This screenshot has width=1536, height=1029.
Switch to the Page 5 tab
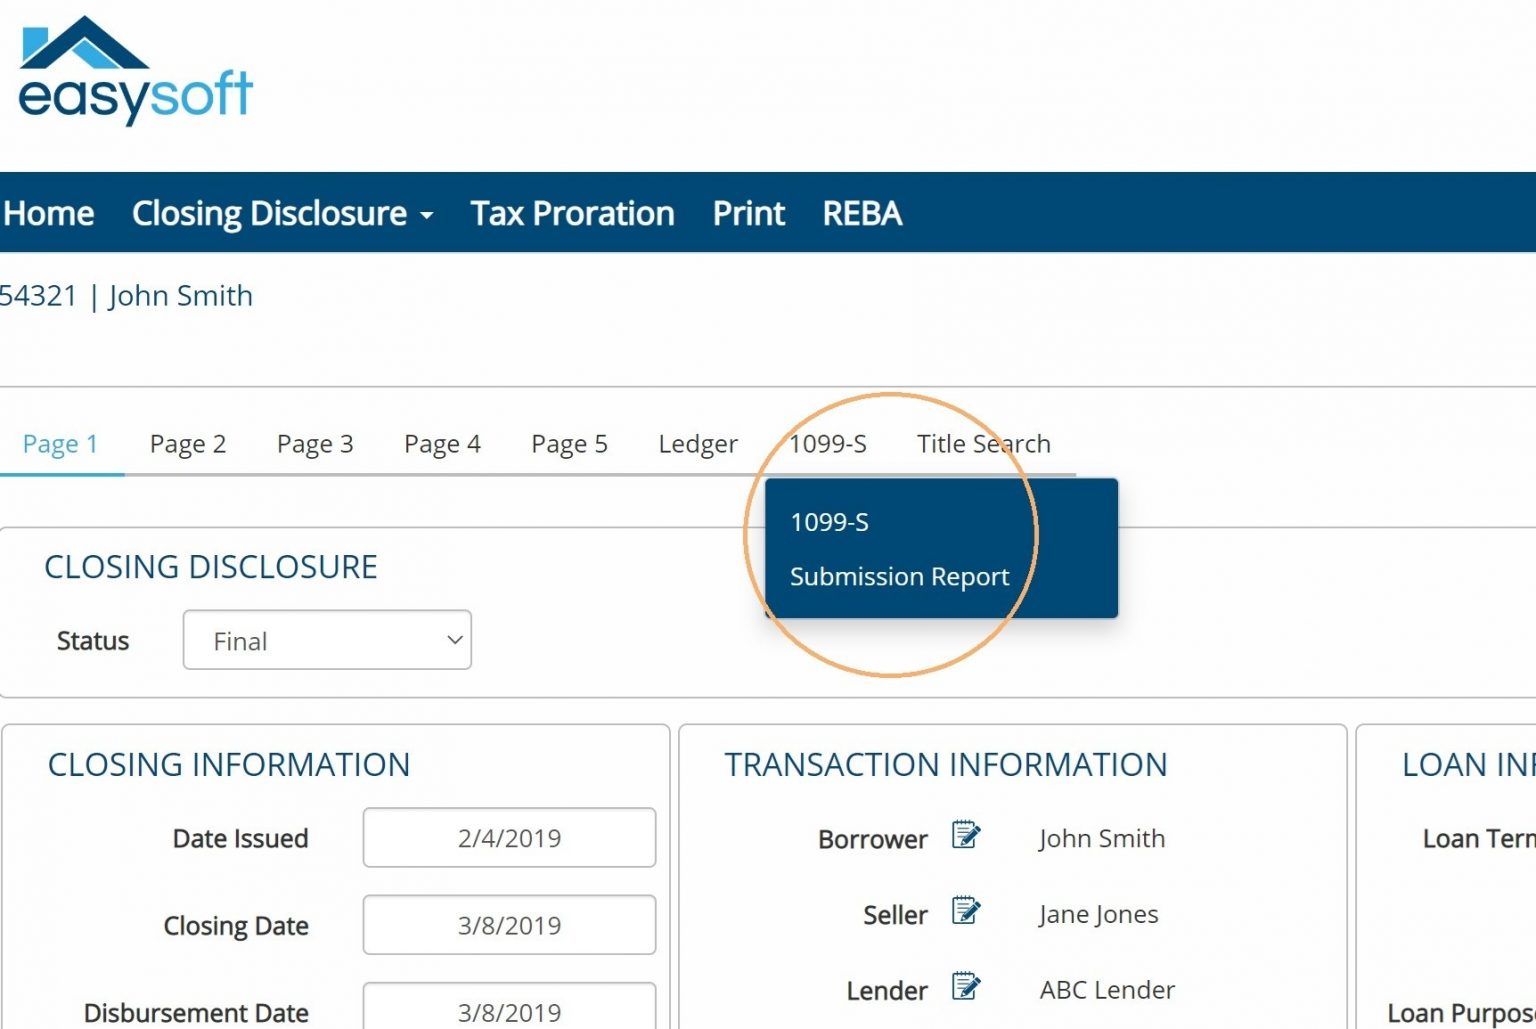click(569, 443)
